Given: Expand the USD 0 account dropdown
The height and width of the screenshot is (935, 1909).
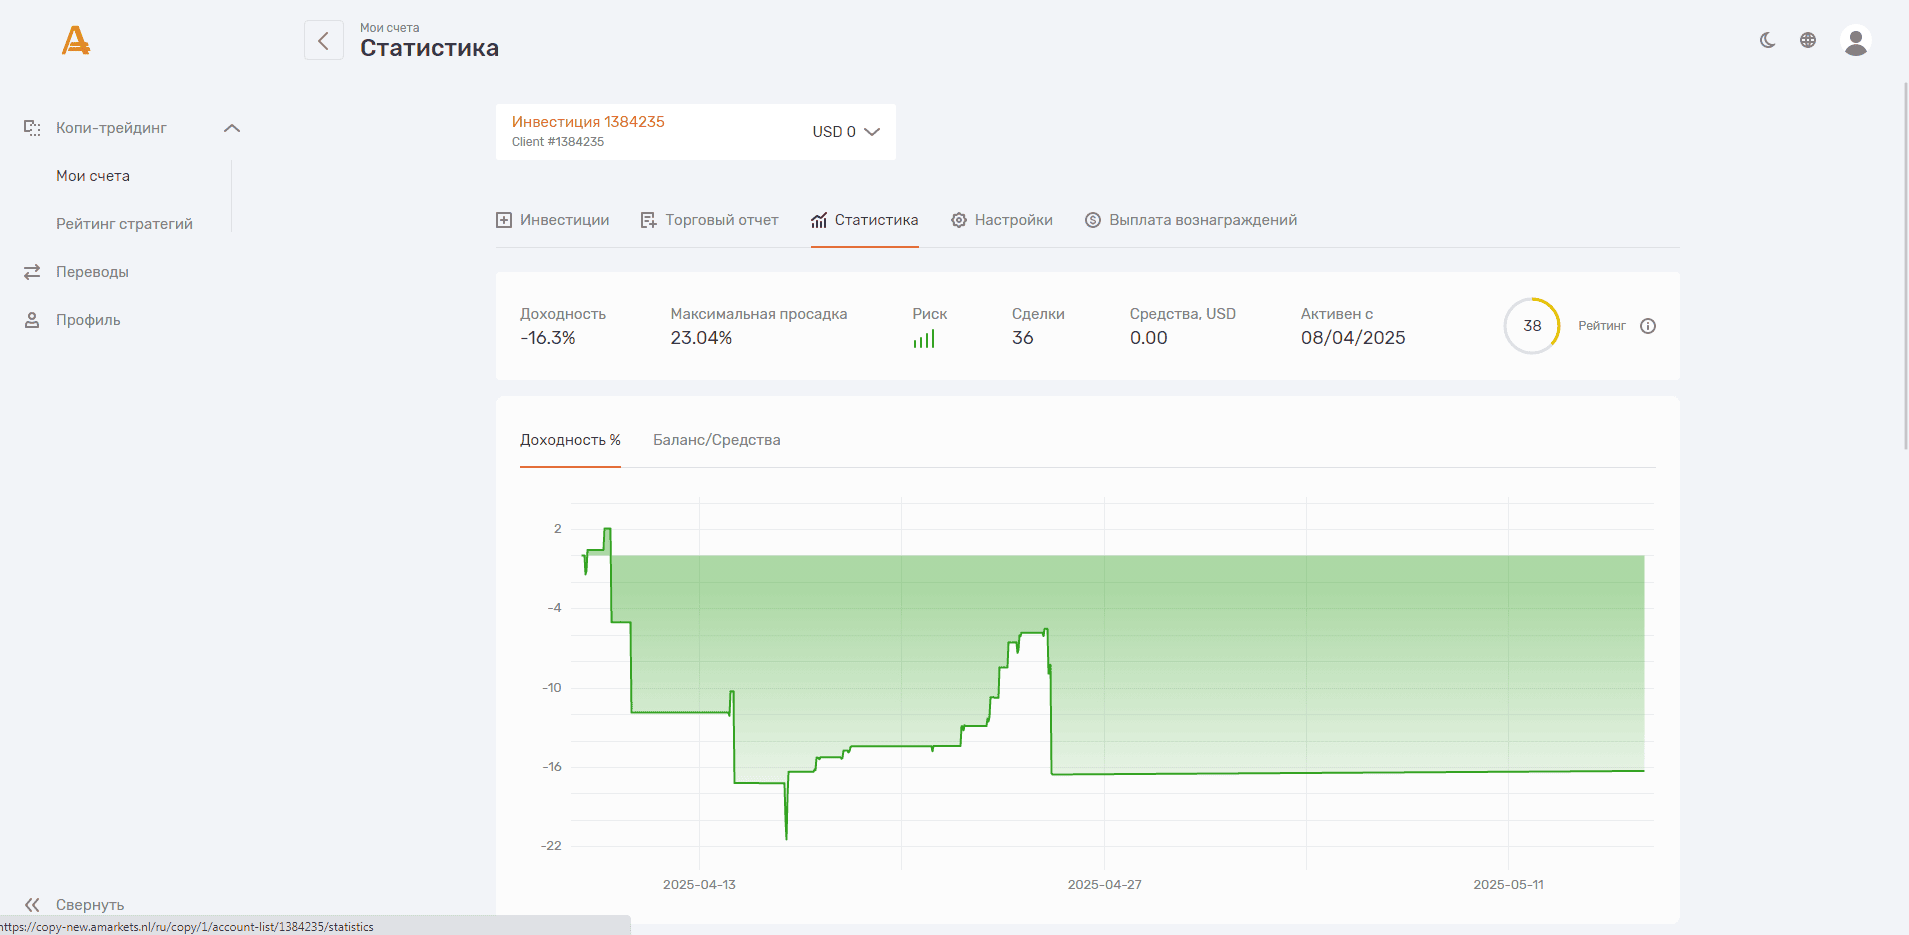Looking at the screenshot, I should [846, 132].
